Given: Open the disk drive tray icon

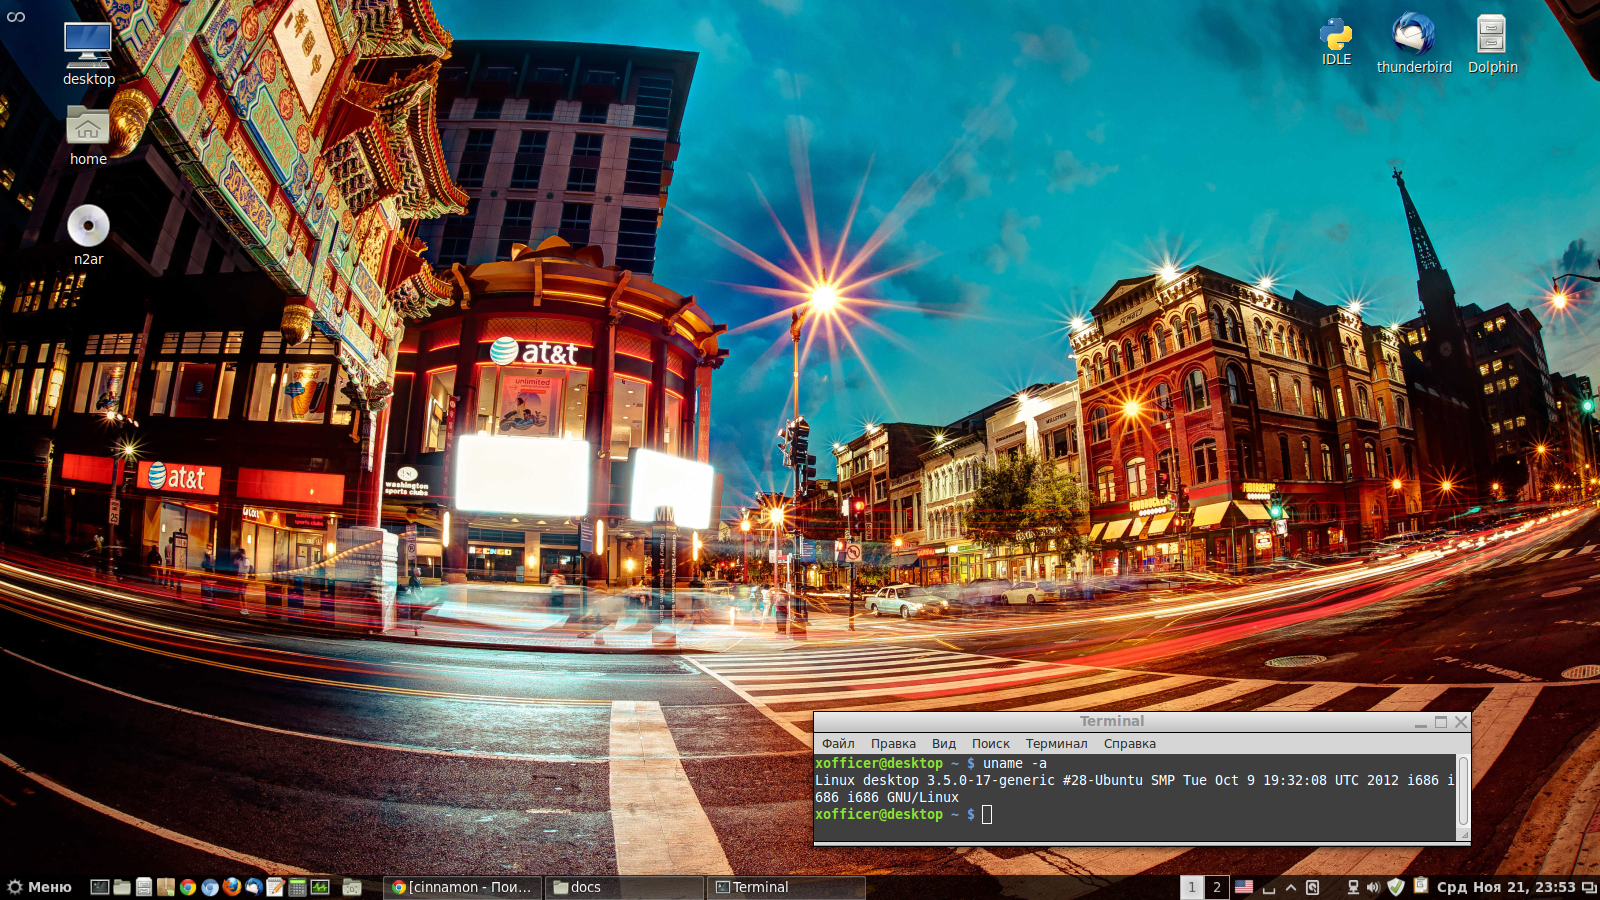Looking at the screenshot, I should coord(1312,887).
